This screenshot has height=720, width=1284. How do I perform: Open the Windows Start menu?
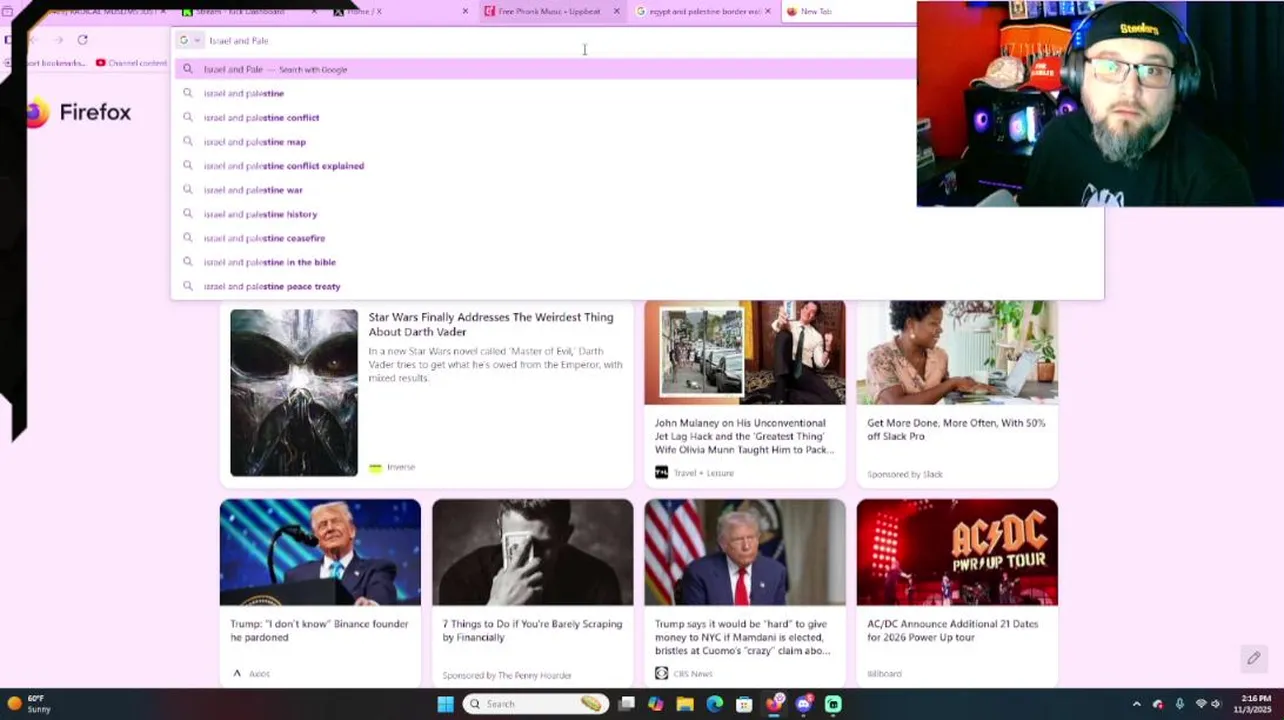pos(446,704)
